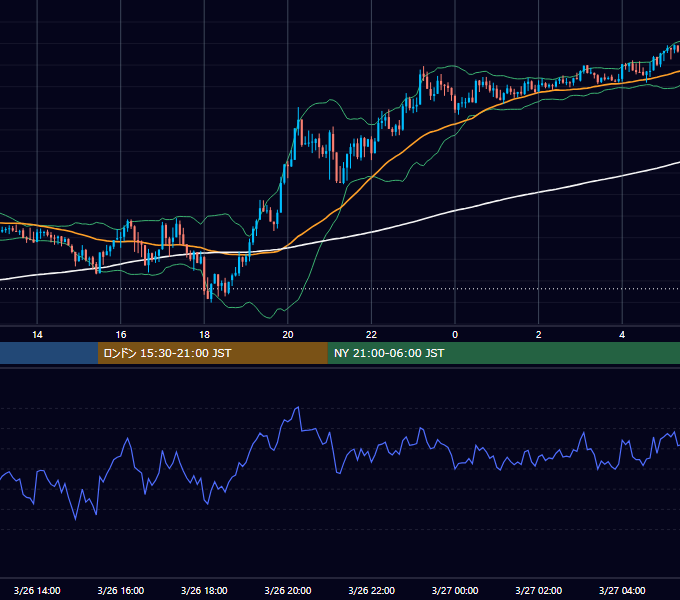The width and height of the screenshot is (680, 600).
Task: Click the 3/26 14:00 time label
Action: (x=37, y=590)
